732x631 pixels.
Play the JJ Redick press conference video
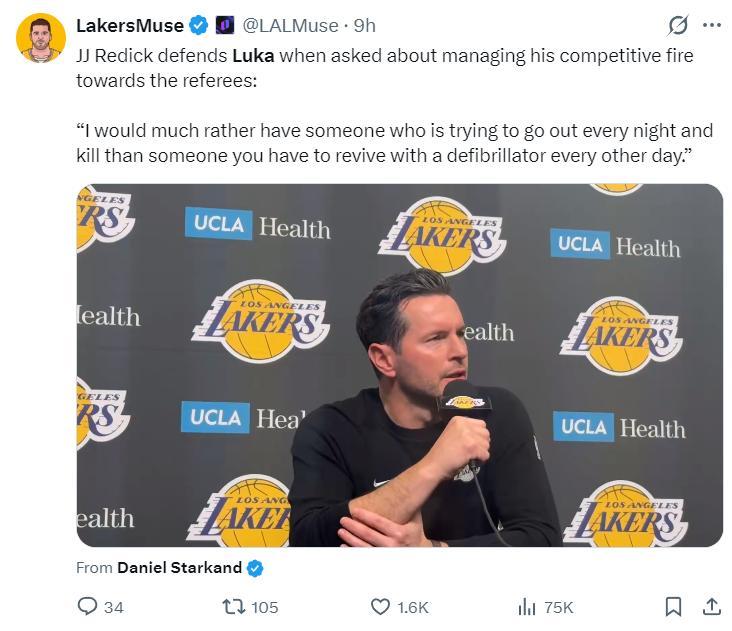tap(399, 365)
